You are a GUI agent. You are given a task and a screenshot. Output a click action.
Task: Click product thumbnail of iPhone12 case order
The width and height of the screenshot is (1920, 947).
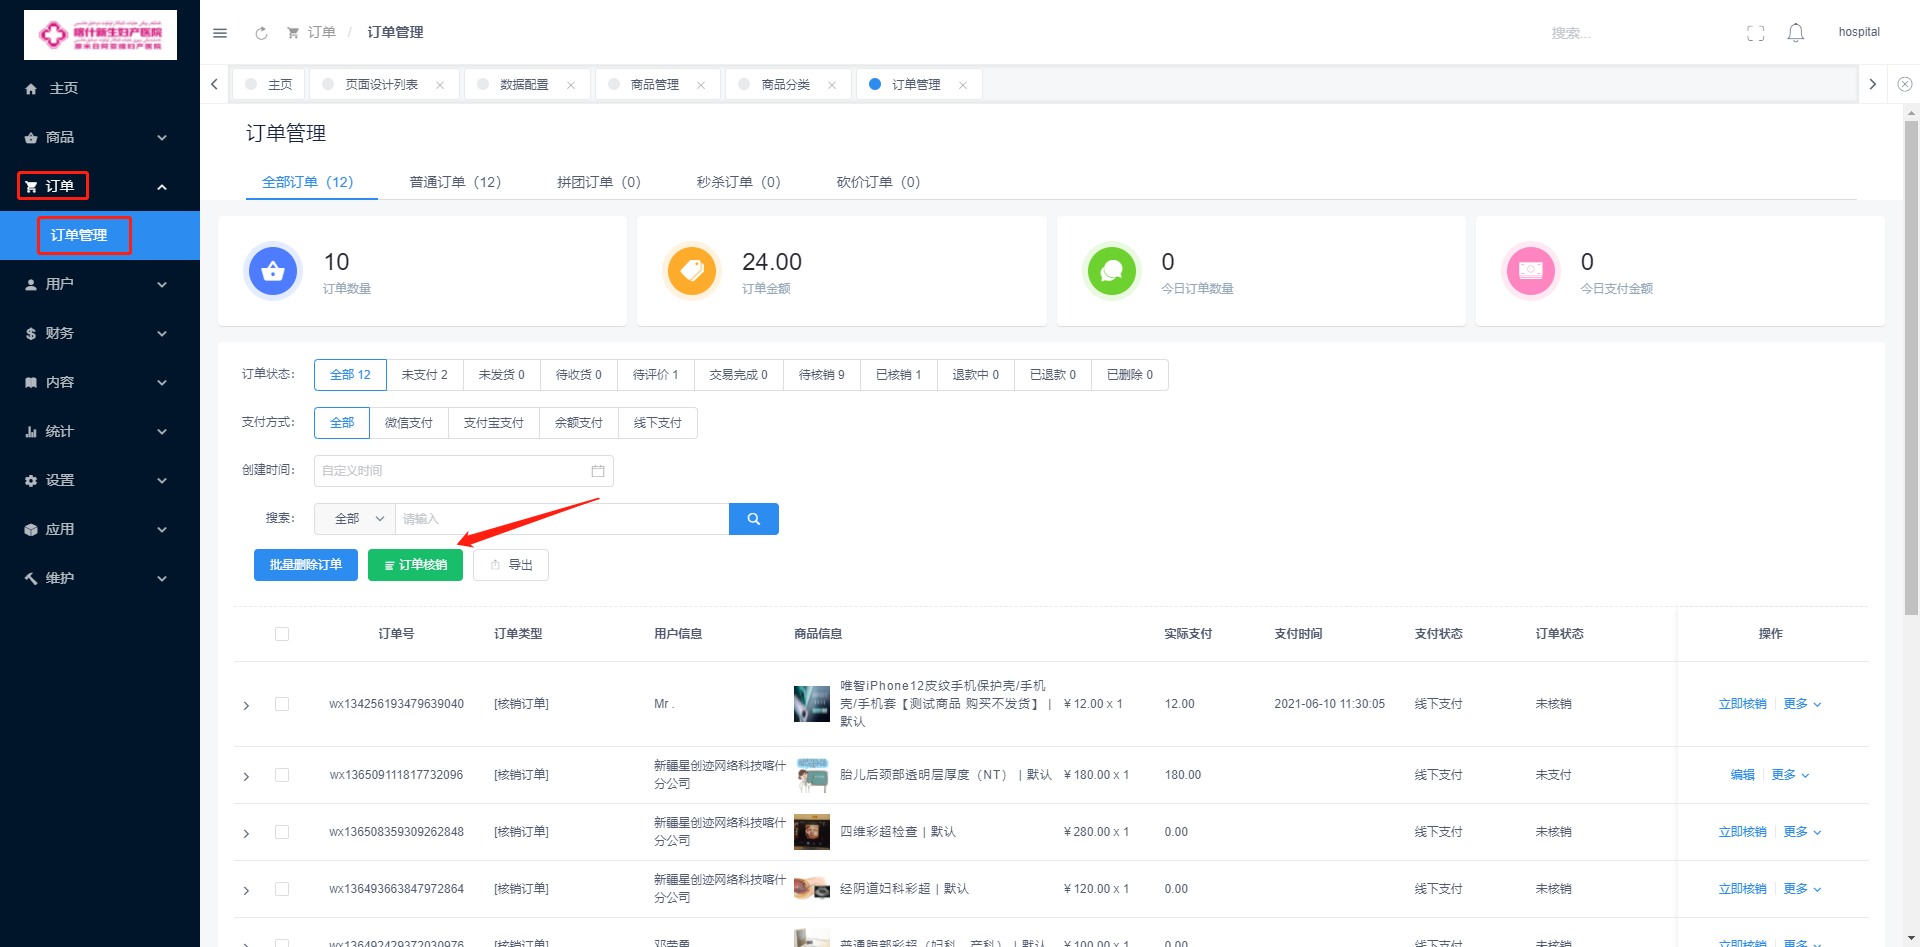pos(812,704)
